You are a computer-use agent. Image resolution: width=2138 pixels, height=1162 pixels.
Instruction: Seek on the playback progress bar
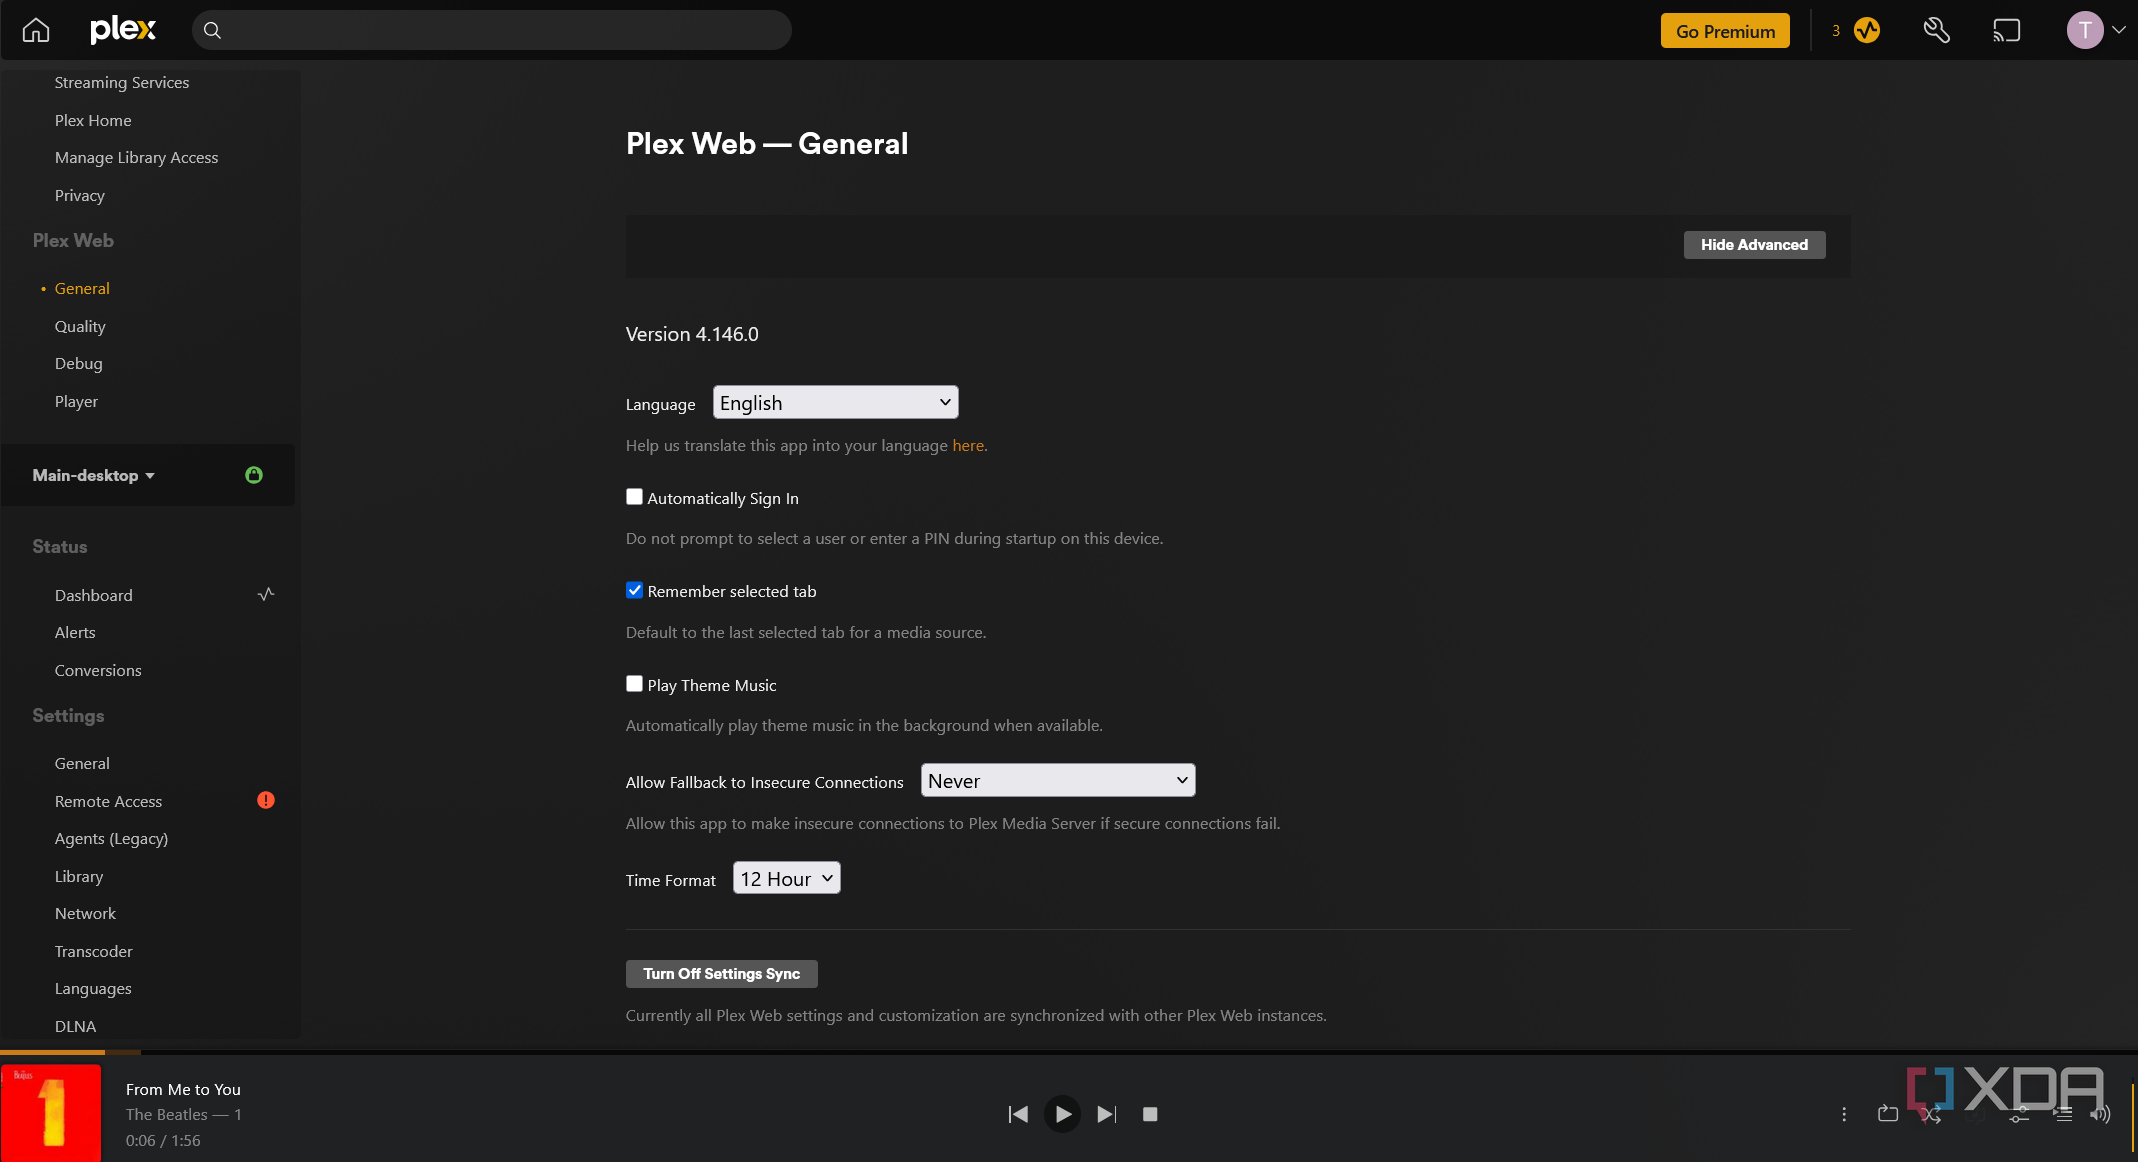click(1069, 1052)
